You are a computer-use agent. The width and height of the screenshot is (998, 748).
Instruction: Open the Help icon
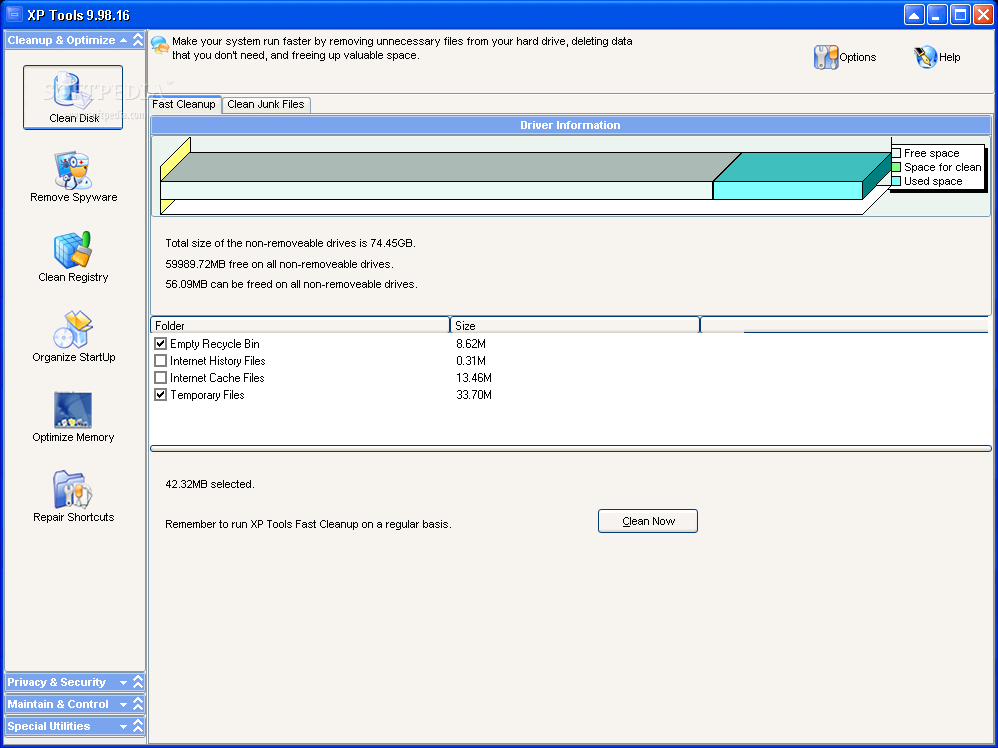[937, 57]
